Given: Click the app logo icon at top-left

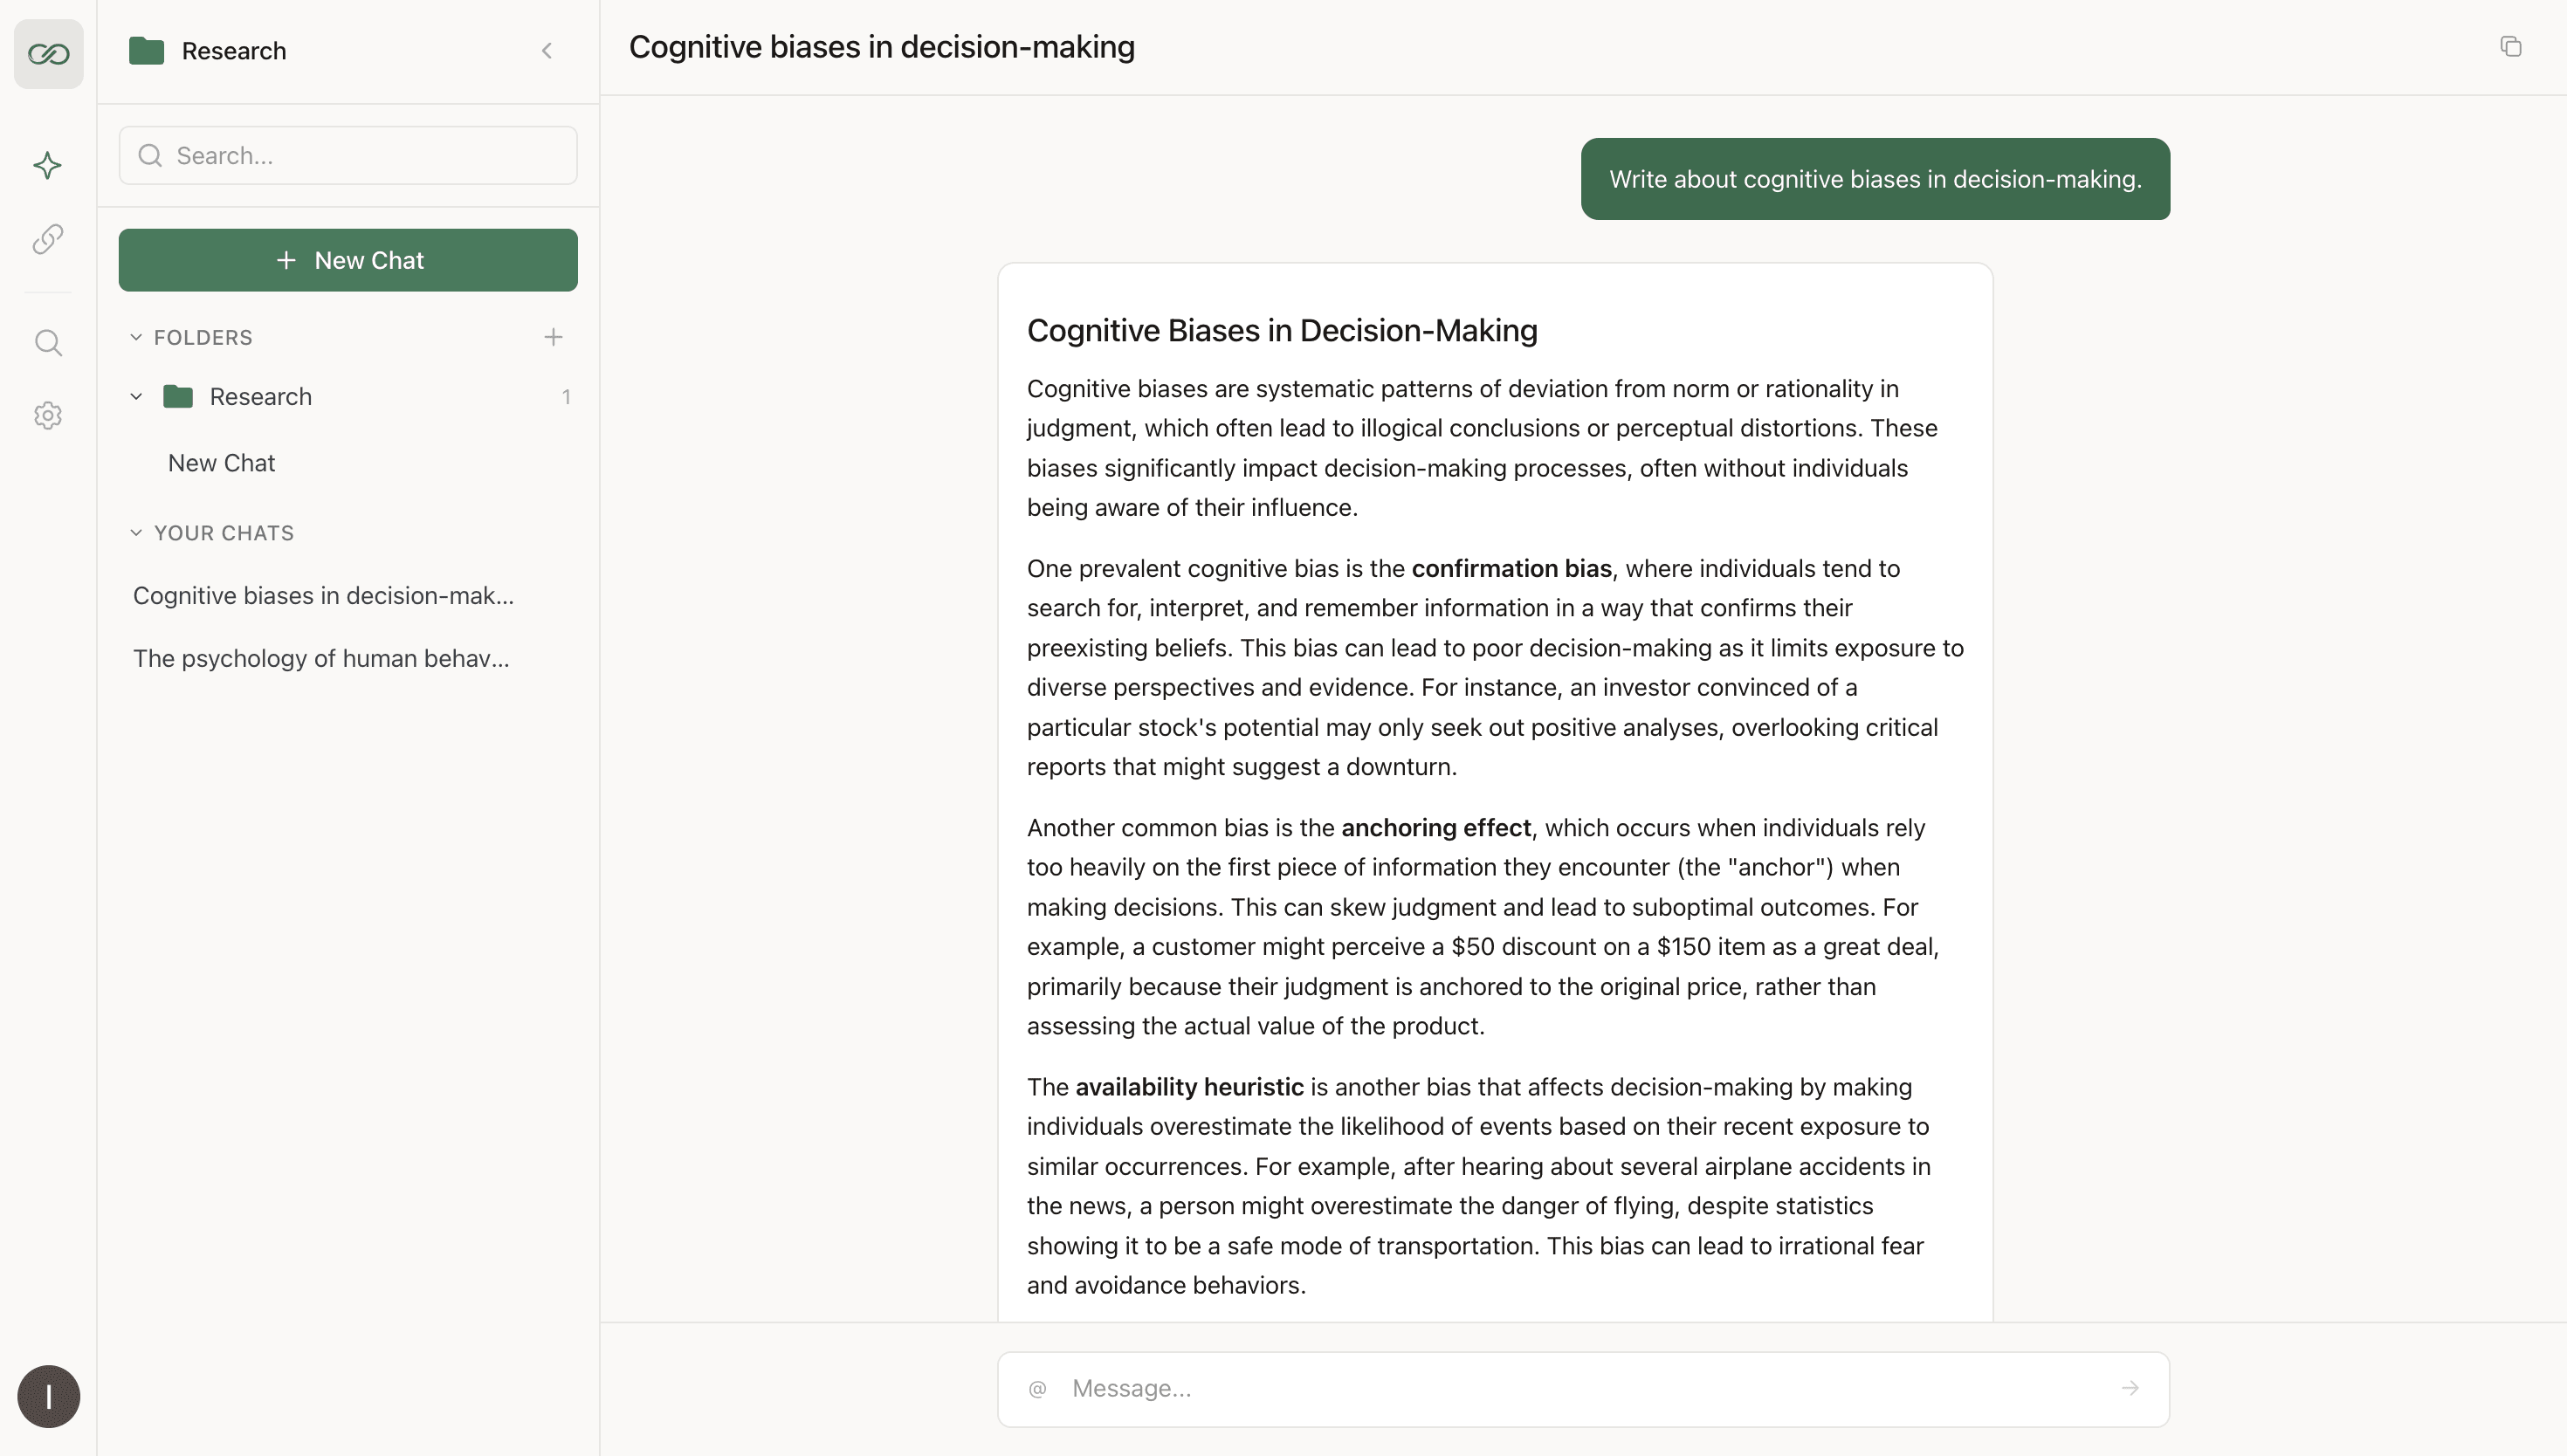Looking at the screenshot, I should 48,54.
